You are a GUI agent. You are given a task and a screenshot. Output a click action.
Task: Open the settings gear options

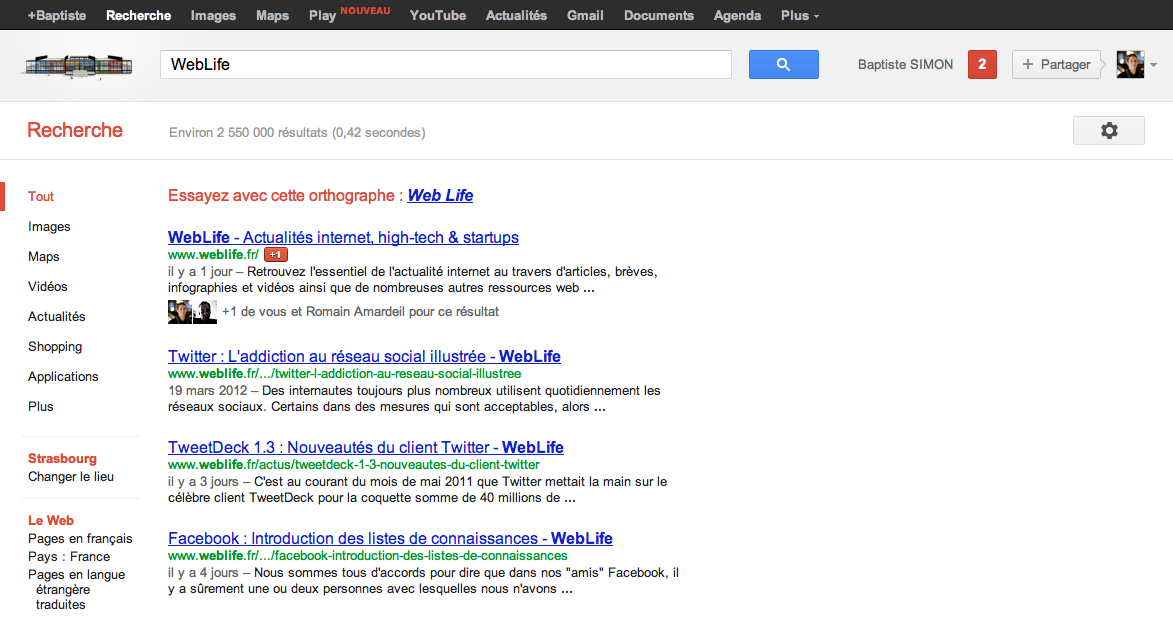[1108, 131]
